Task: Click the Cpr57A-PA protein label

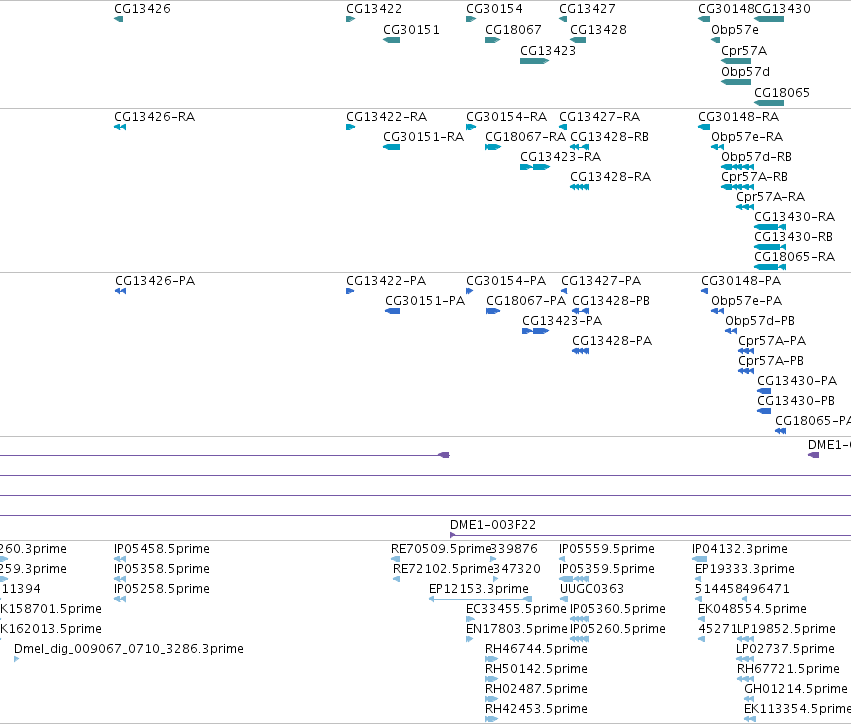Action: pos(772,341)
